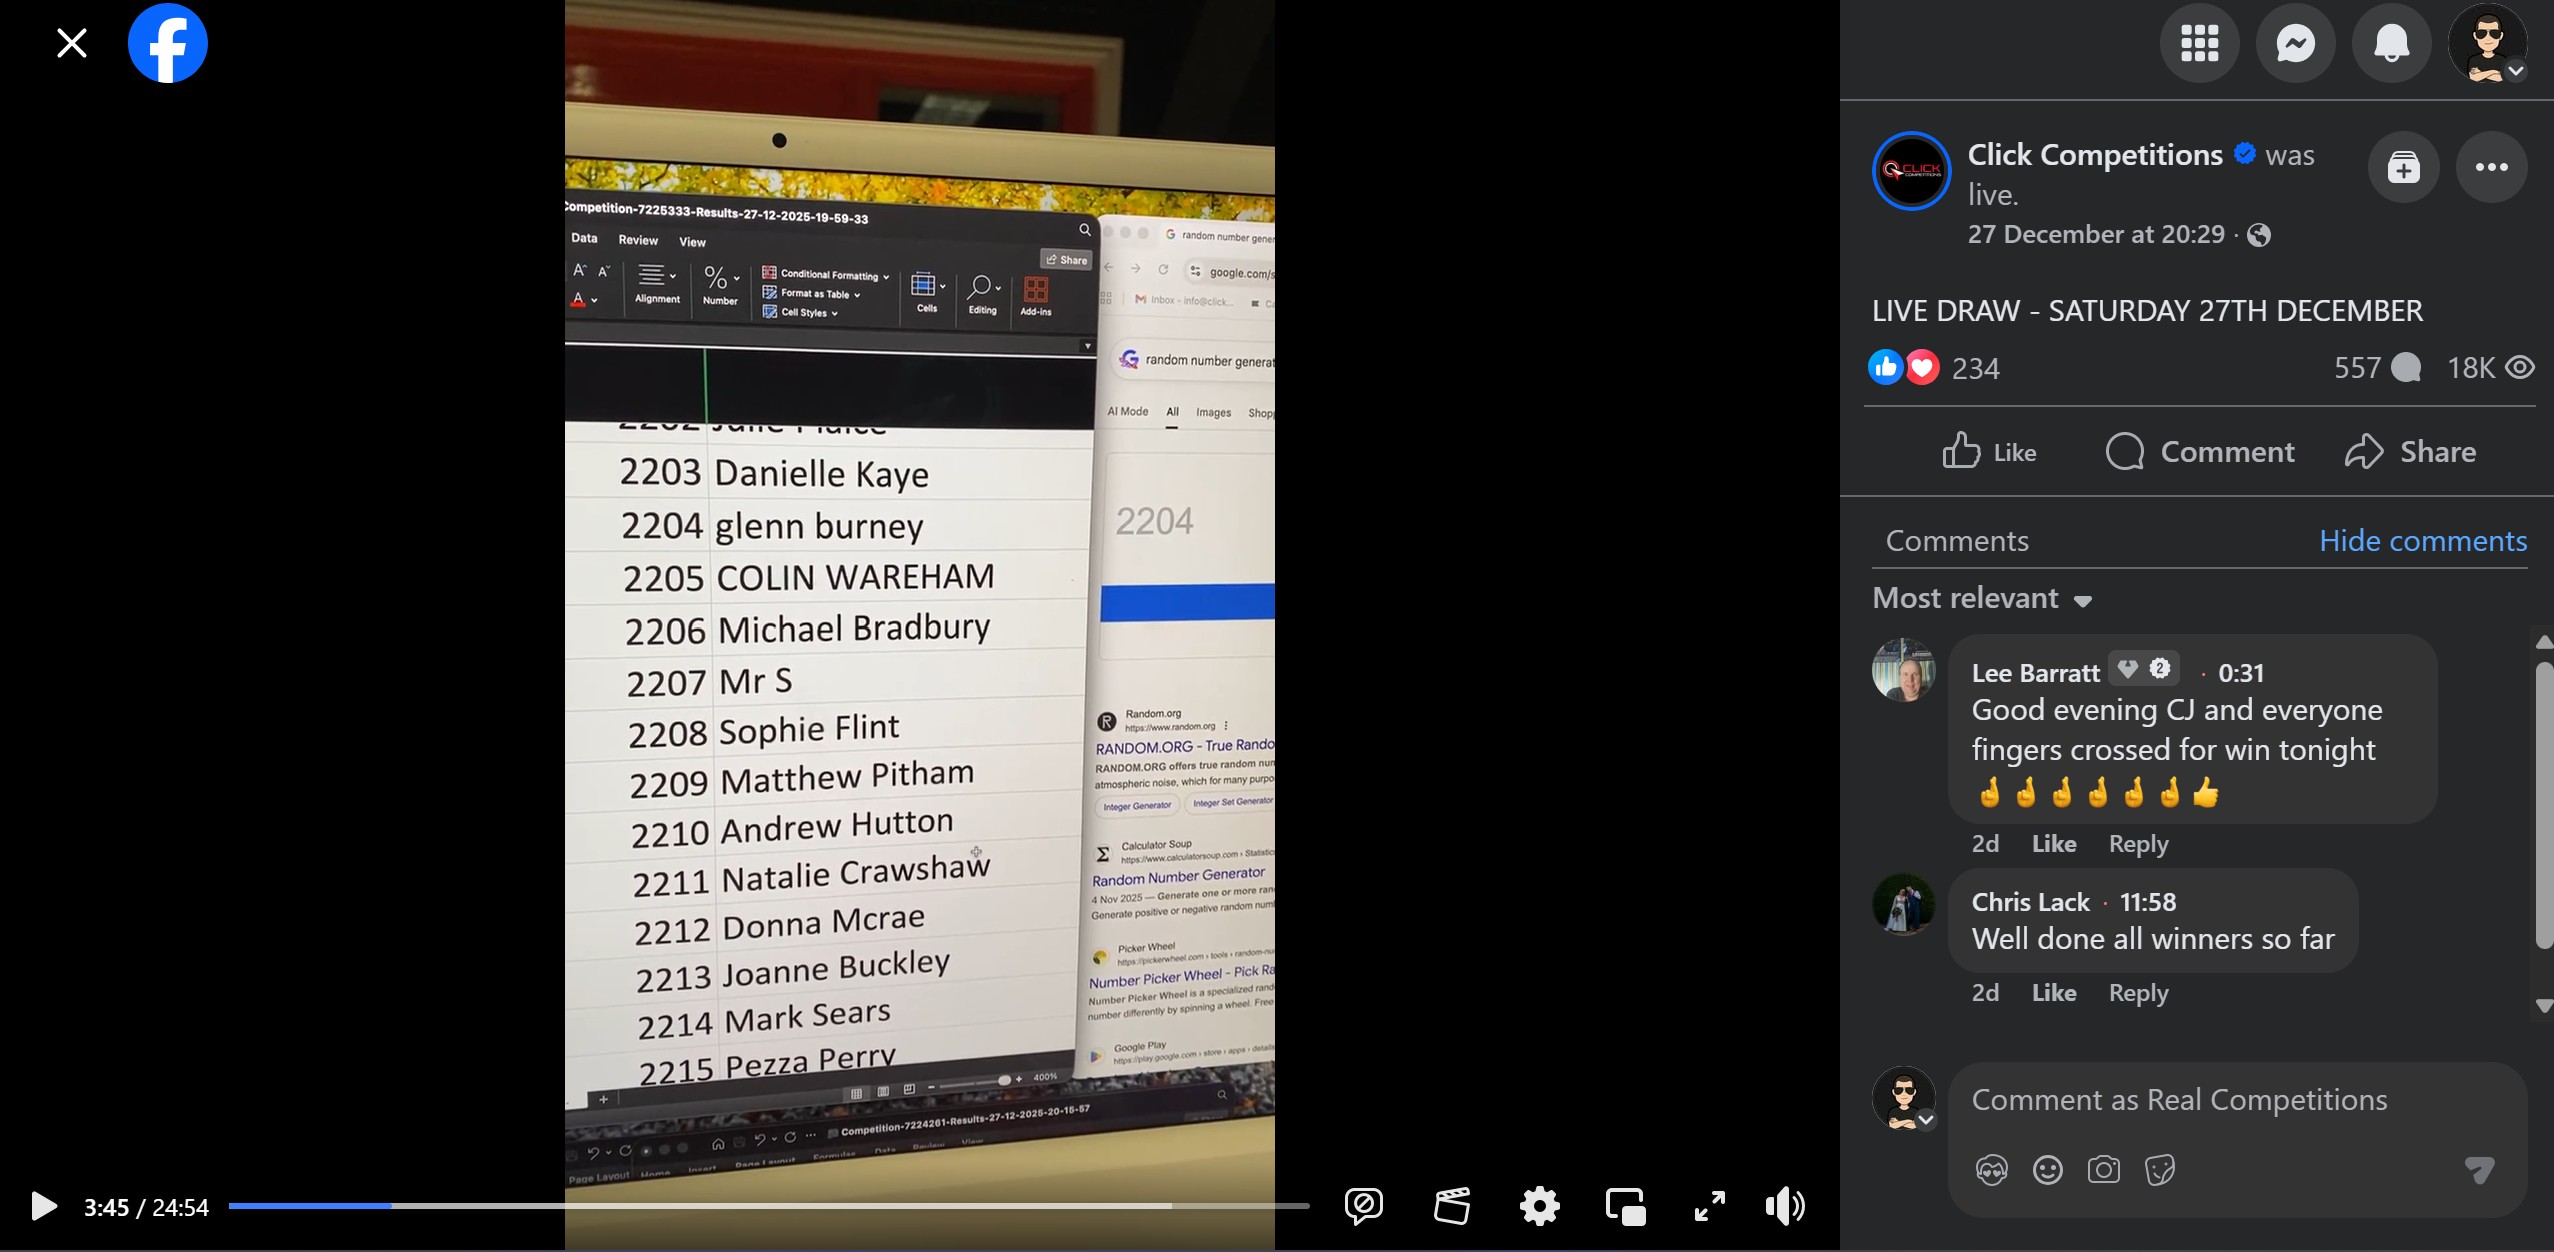
Task: Open the post three-dots options menu
Action: (x=2491, y=167)
